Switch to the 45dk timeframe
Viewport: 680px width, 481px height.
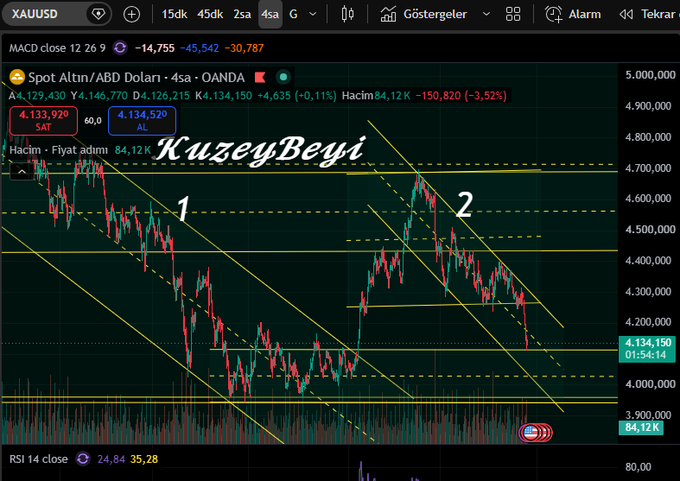[210, 14]
